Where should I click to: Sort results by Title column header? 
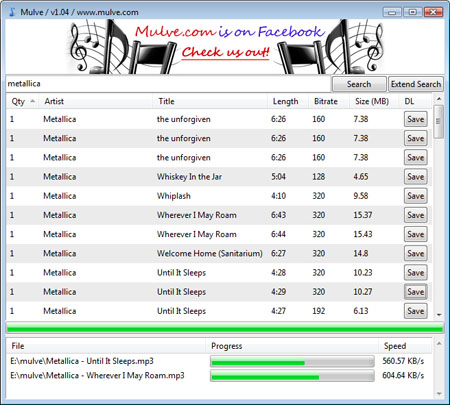click(x=210, y=101)
